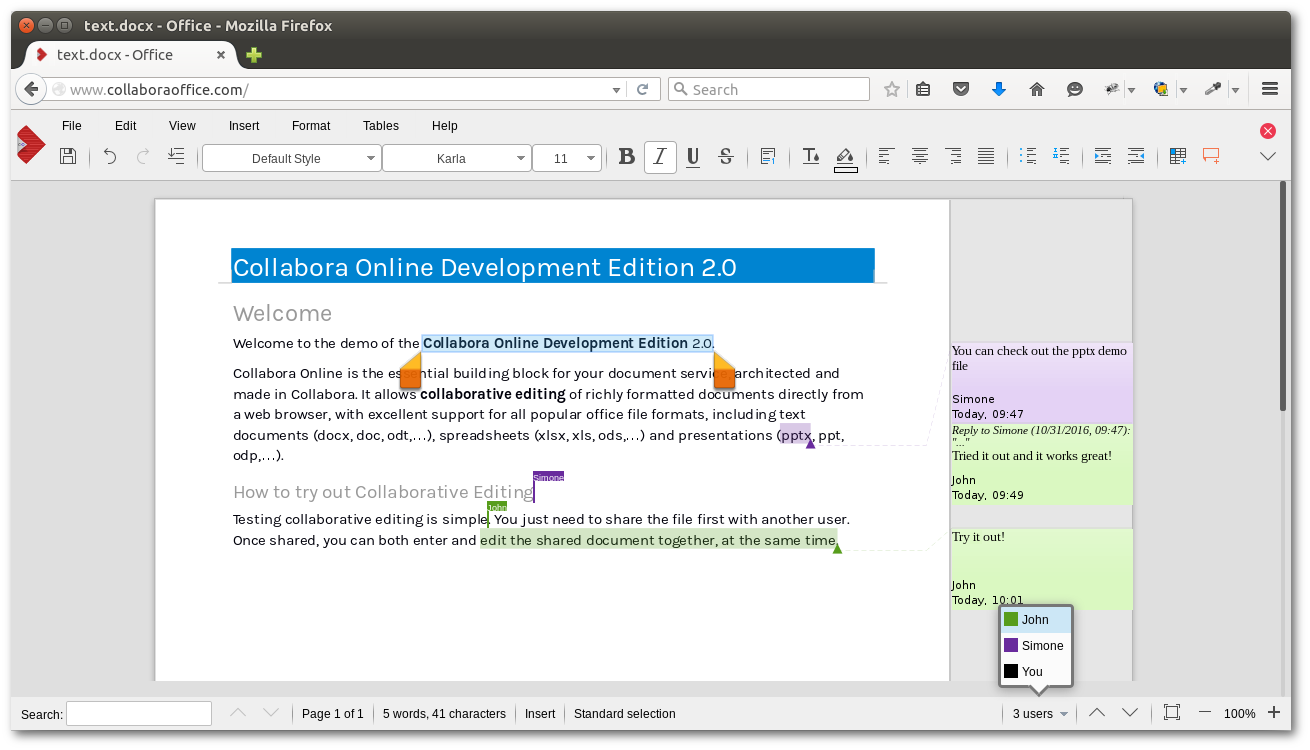The width and height of the screenshot is (1310, 750).
Task: Insert a footnote via toolbar icon
Action: [768, 156]
